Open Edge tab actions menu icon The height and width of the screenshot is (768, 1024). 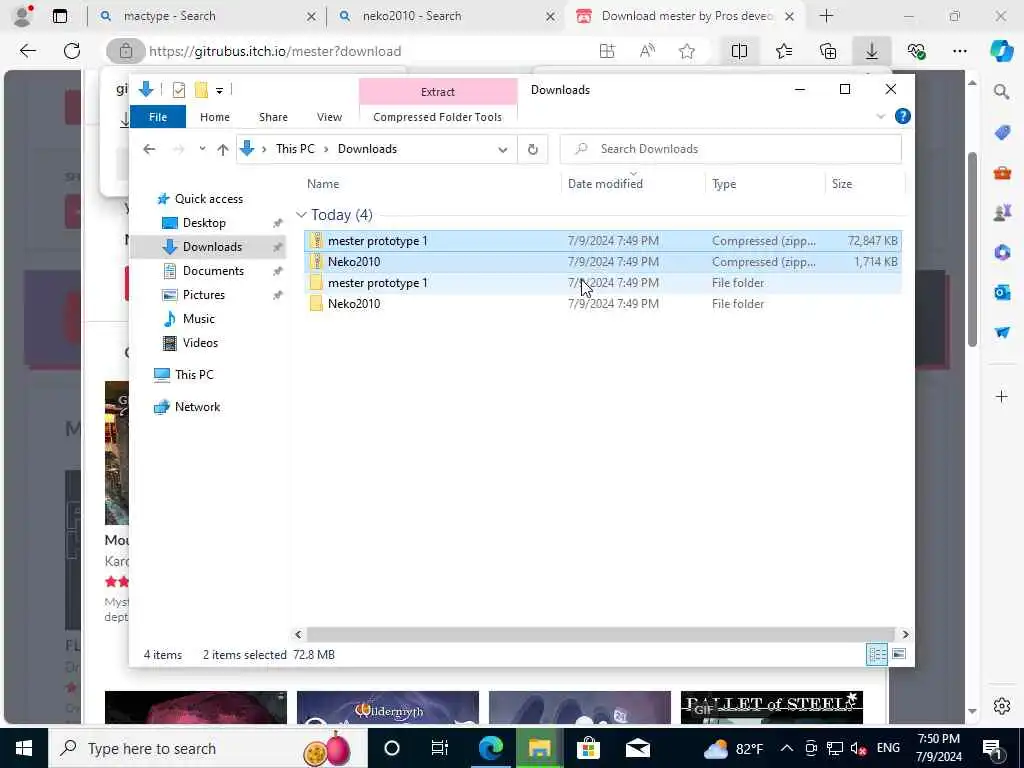pos(59,16)
